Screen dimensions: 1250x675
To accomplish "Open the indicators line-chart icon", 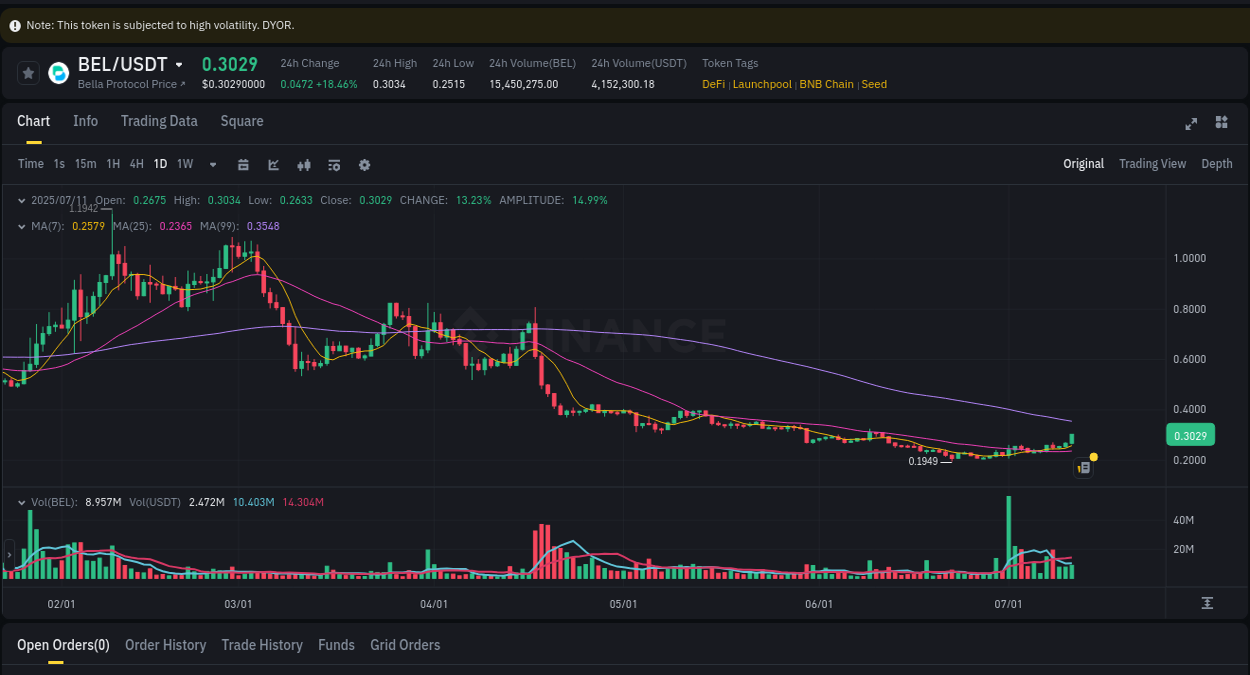I will [273, 164].
